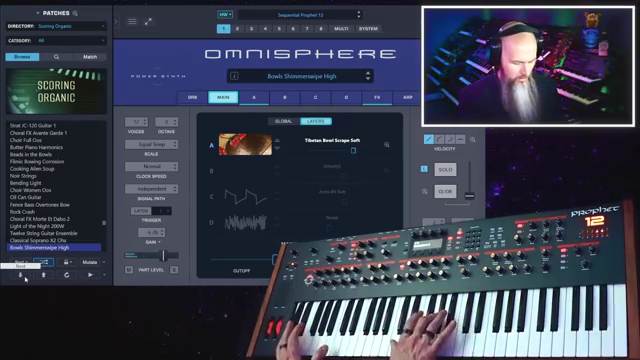Toggle the GLIDE button
Screen dimensions: 640x360
(445, 191)
